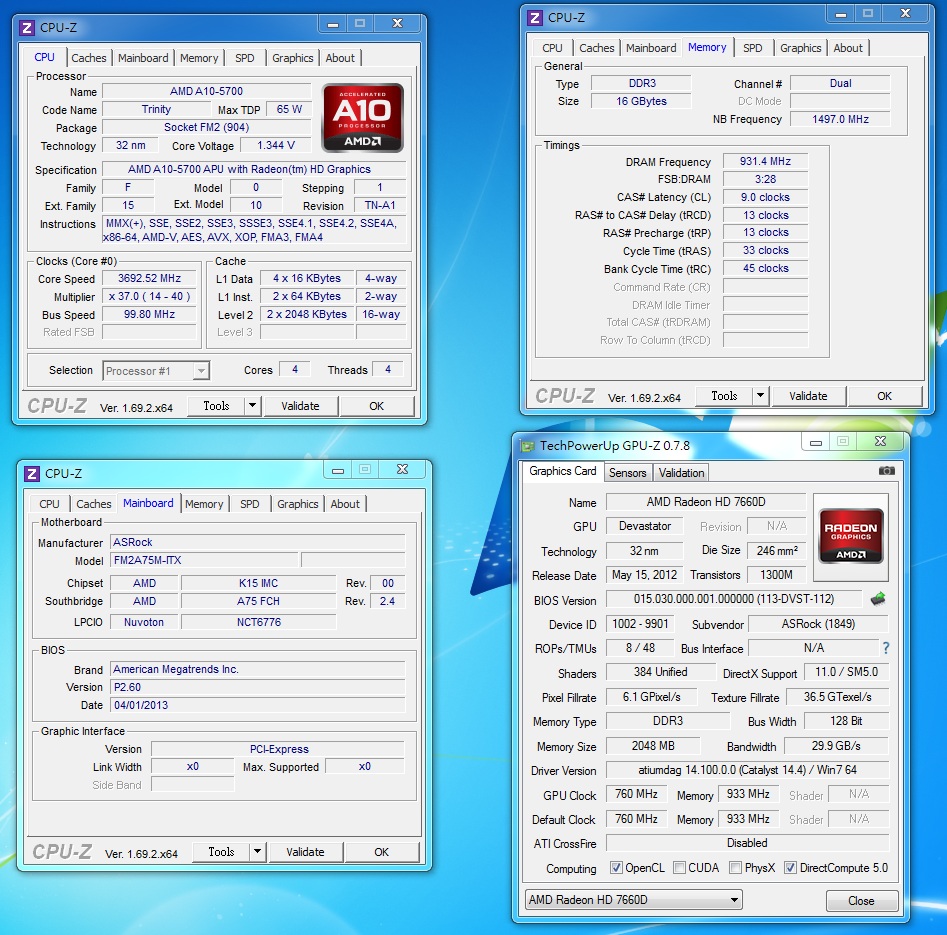Click the Driver Version field in GPU-Z
The width and height of the screenshot is (947, 935).
[748, 770]
